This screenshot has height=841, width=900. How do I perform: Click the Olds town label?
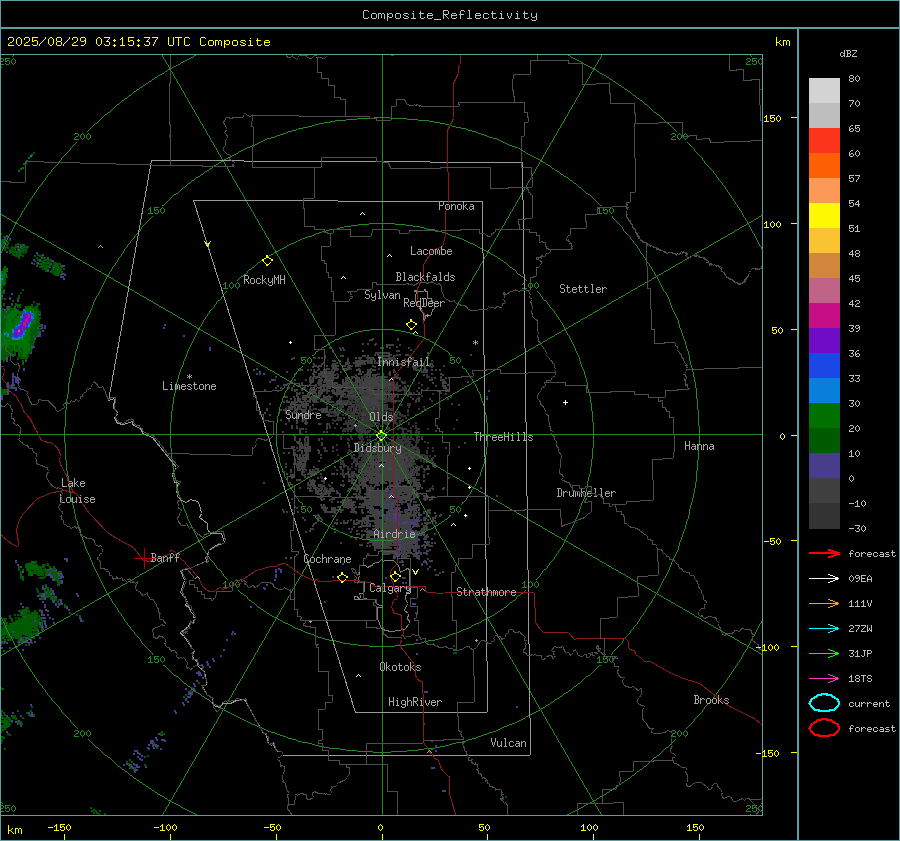pyautogui.click(x=381, y=417)
